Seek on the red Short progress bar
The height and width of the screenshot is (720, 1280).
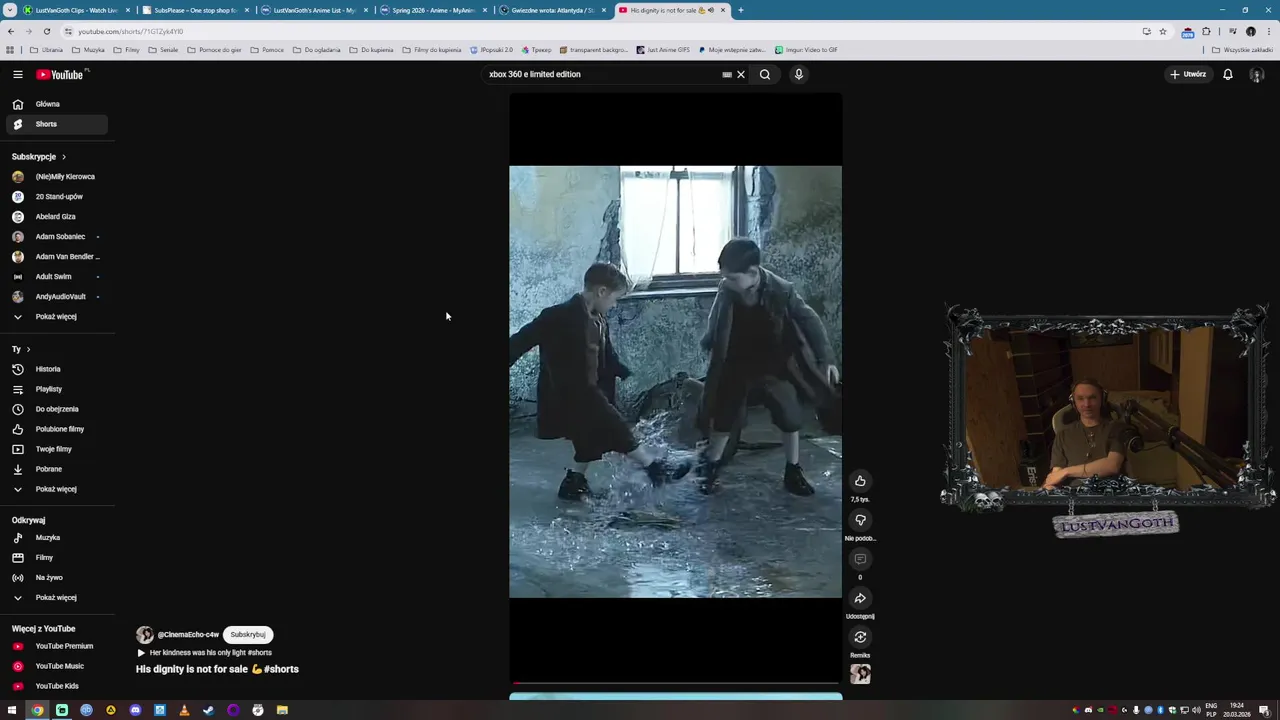coord(675,684)
